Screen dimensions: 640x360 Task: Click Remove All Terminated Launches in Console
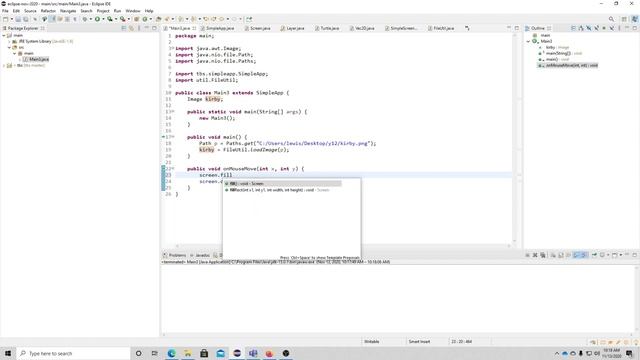pyautogui.click(x=542, y=255)
